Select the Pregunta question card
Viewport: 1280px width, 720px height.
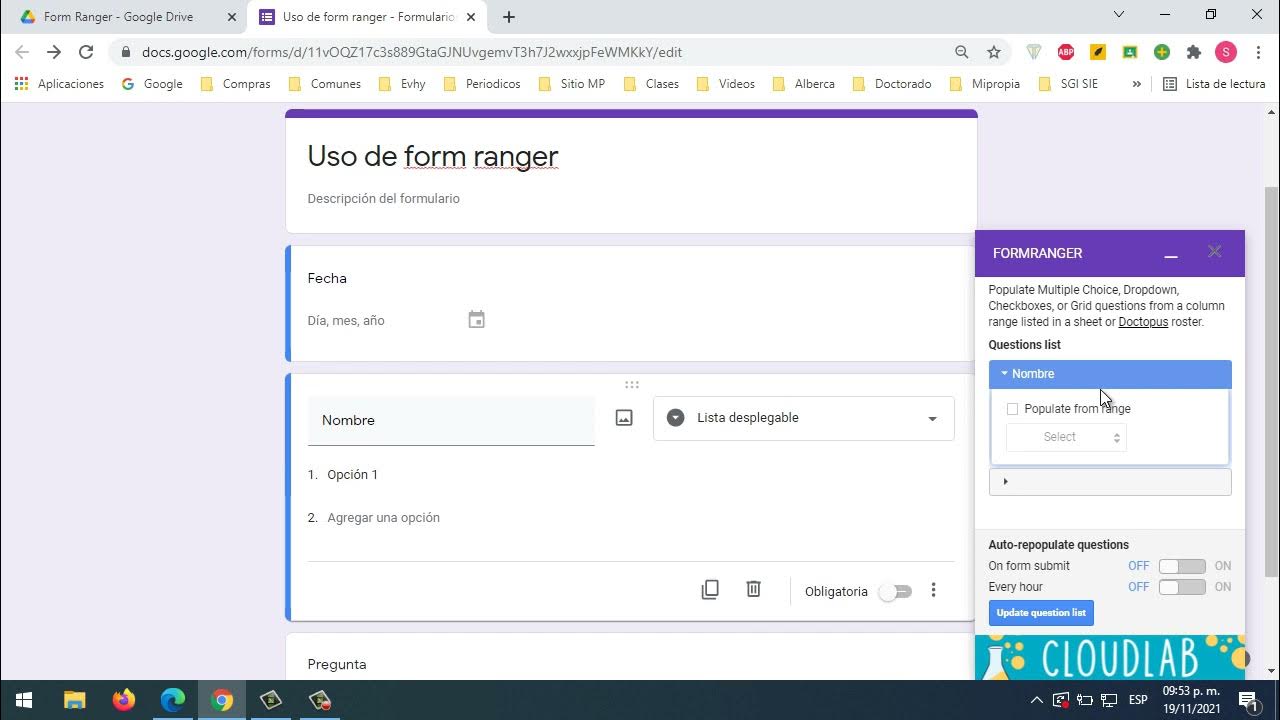631,657
